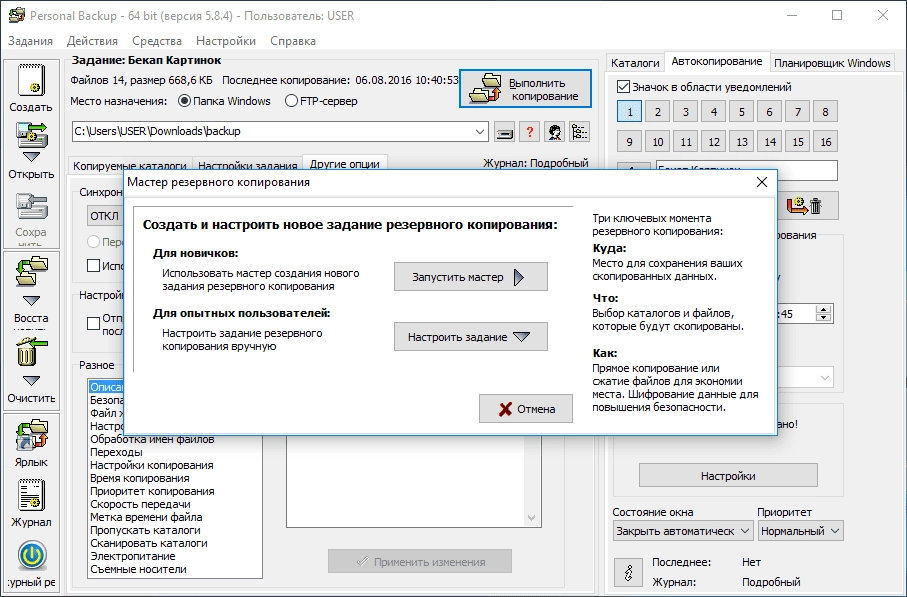Click the Восстановить restore icon
Viewport: 907px width, 597px height.
[x=31, y=272]
